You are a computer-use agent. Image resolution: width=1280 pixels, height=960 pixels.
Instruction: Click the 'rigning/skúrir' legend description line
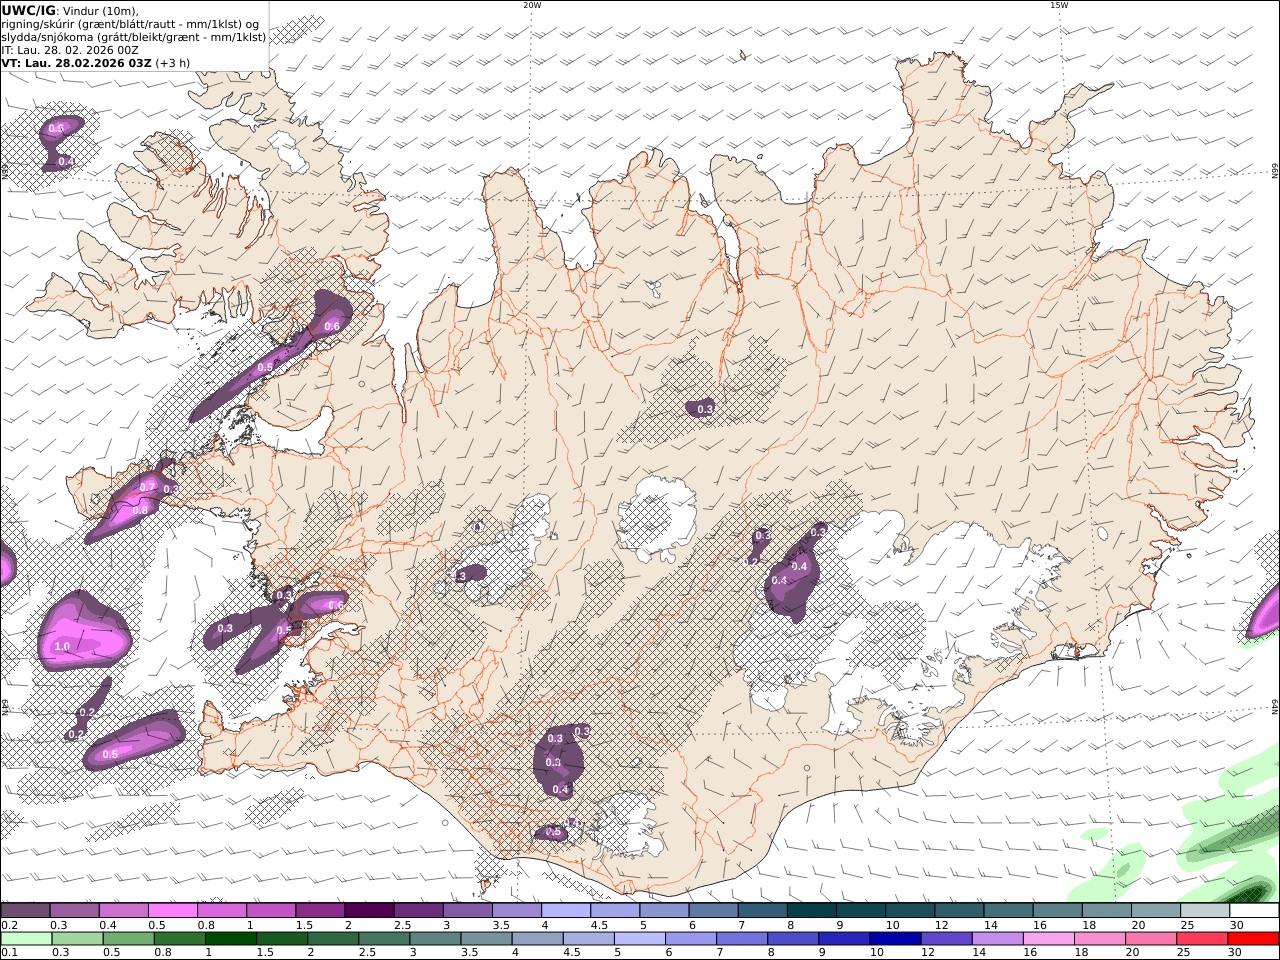click(x=130, y=24)
